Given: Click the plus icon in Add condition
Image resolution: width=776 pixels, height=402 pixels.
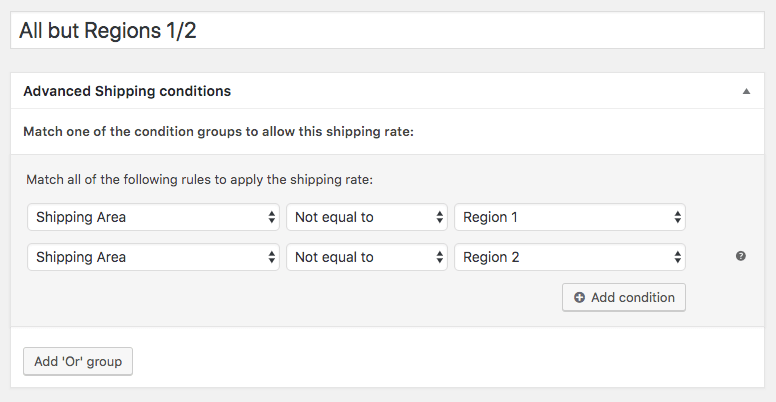Looking at the screenshot, I should tap(579, 298).
